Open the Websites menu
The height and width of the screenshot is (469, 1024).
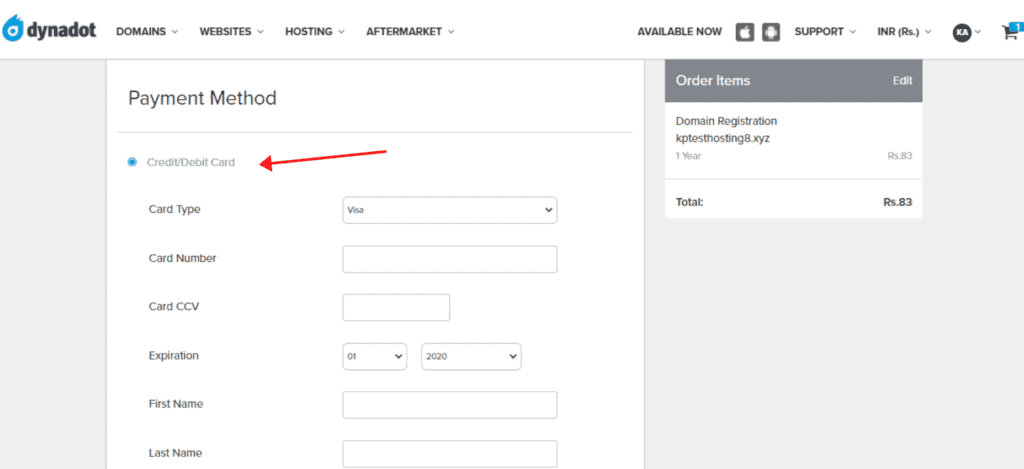pos(231,32)
